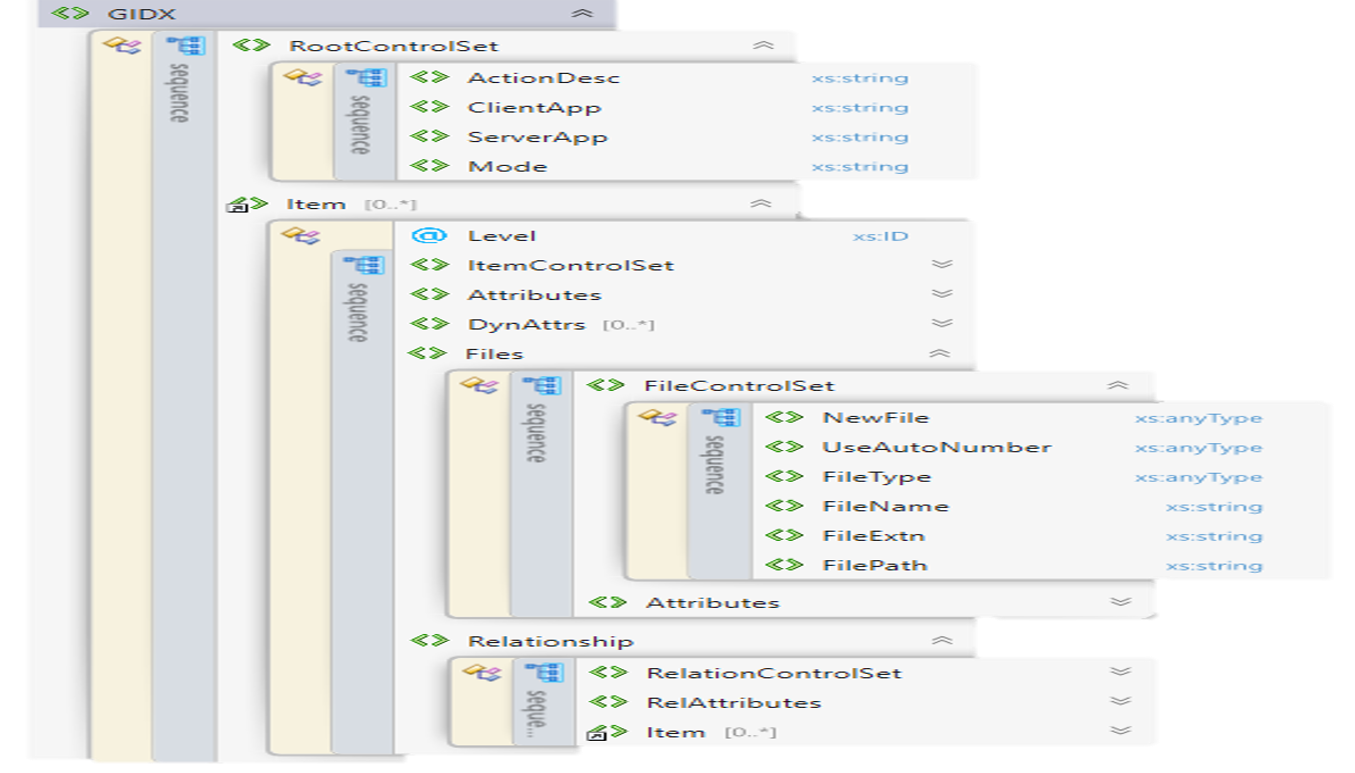Click the complex type icon under FileControlSet
The image size is (1355, 773).
(657, 417)
